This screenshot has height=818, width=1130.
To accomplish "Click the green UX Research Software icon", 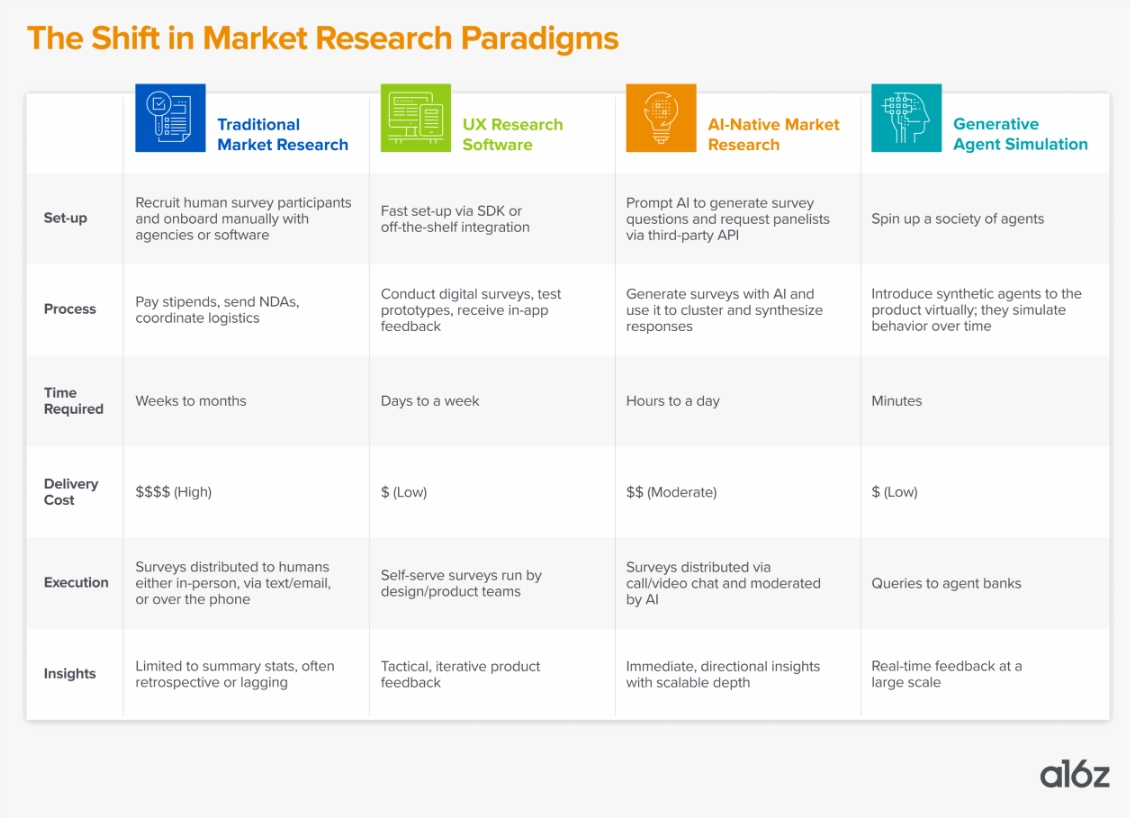I will click(x=416, y=118).
